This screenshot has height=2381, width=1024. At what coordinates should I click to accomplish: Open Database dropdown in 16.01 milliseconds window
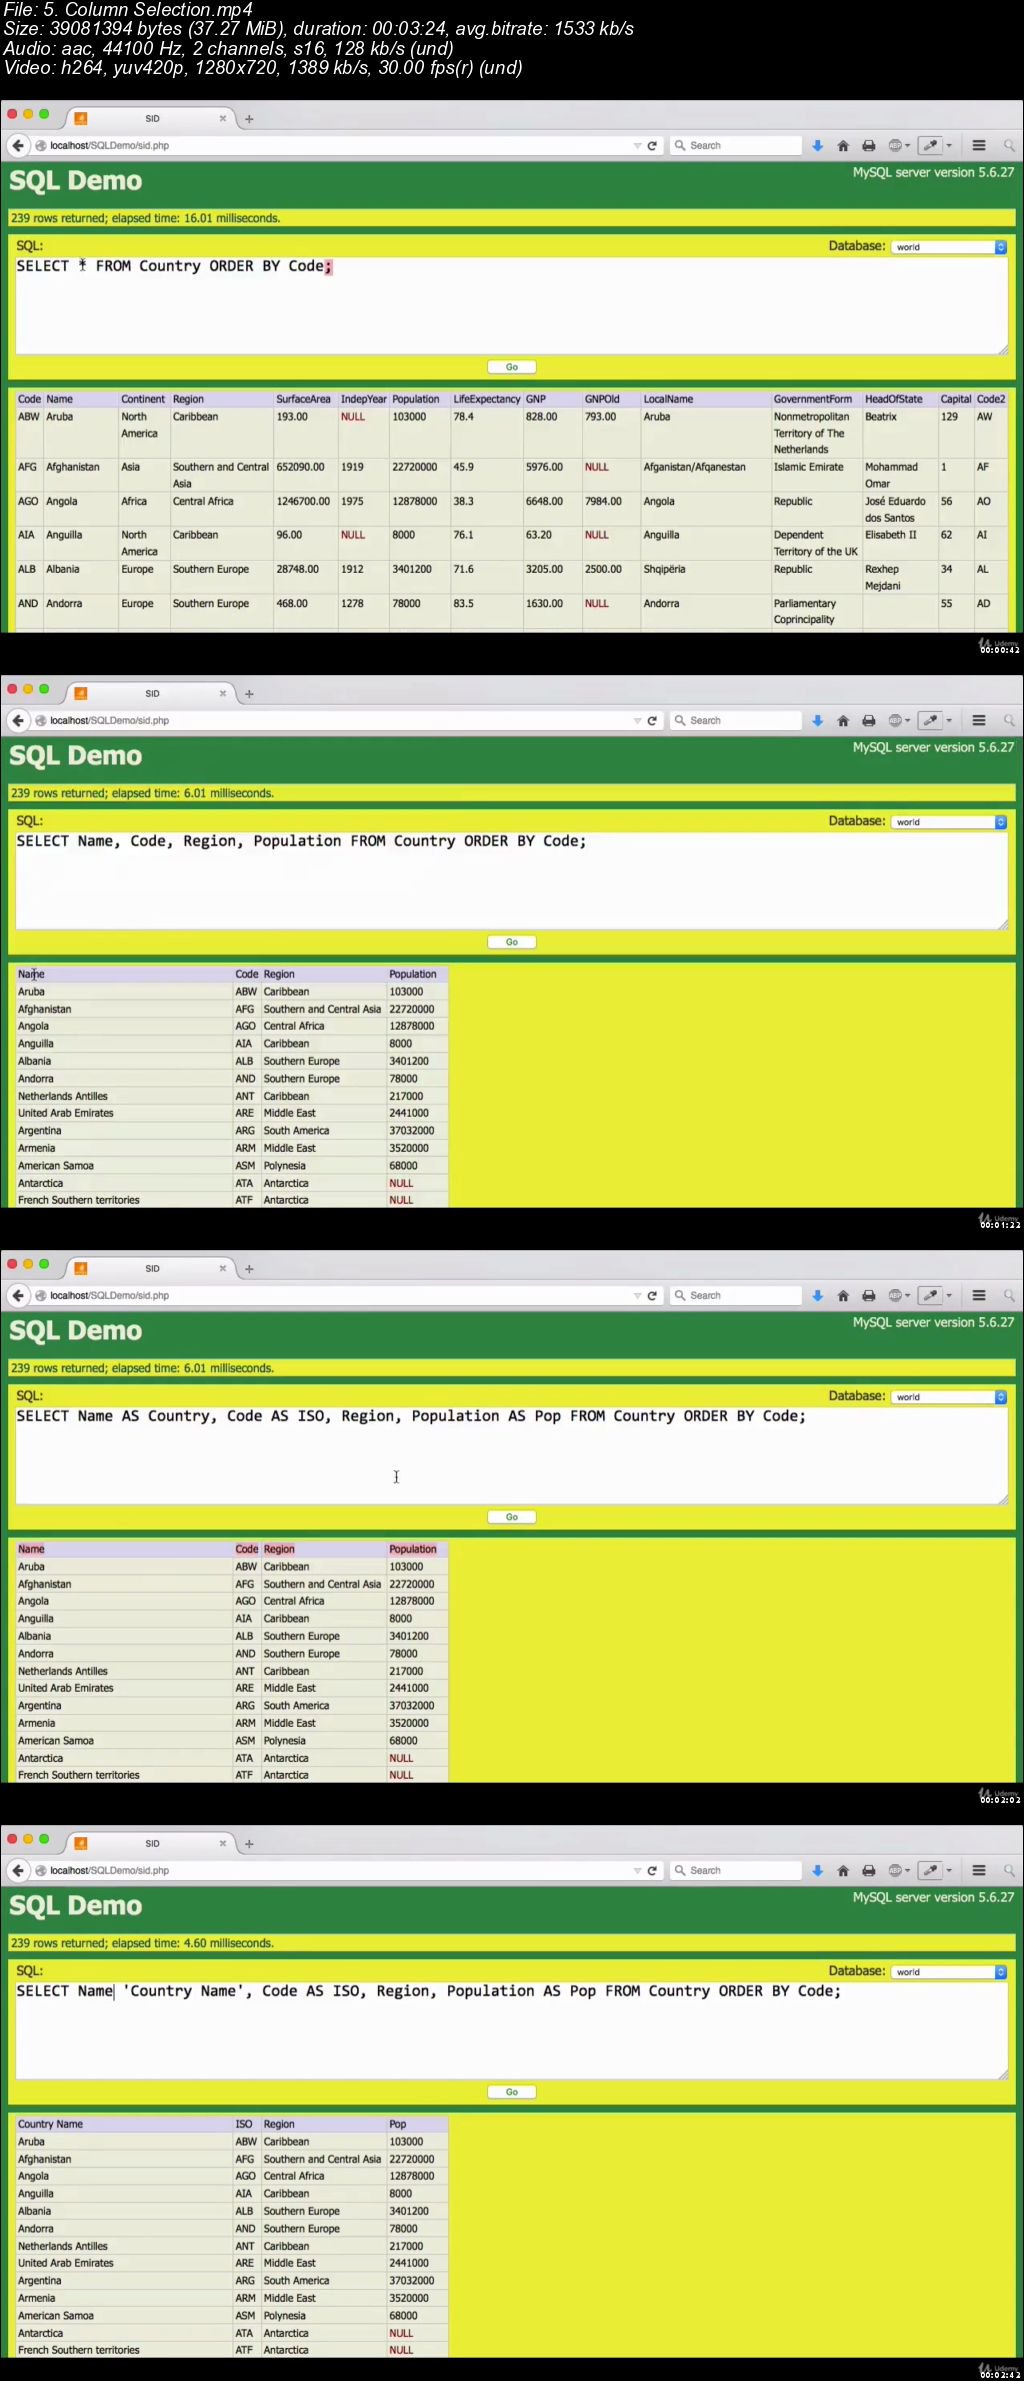[949, 247]
